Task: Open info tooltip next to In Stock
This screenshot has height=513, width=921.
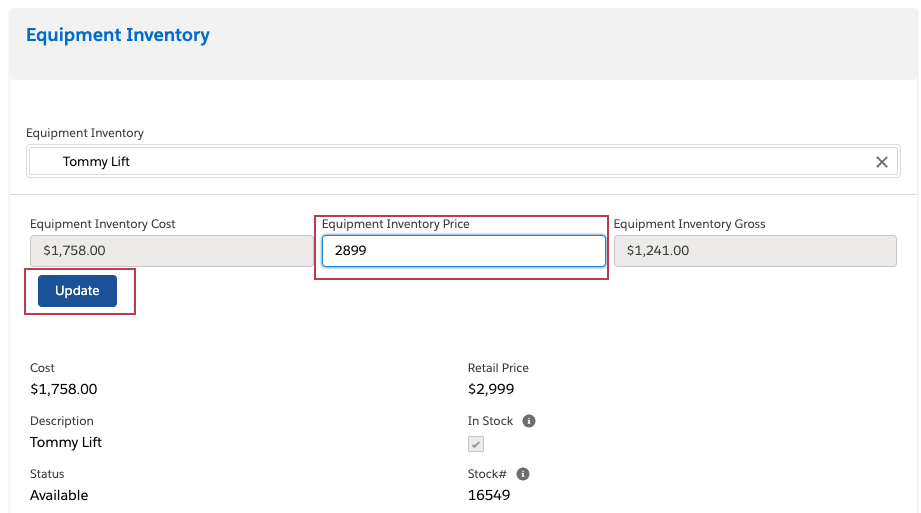Action: 529,421
